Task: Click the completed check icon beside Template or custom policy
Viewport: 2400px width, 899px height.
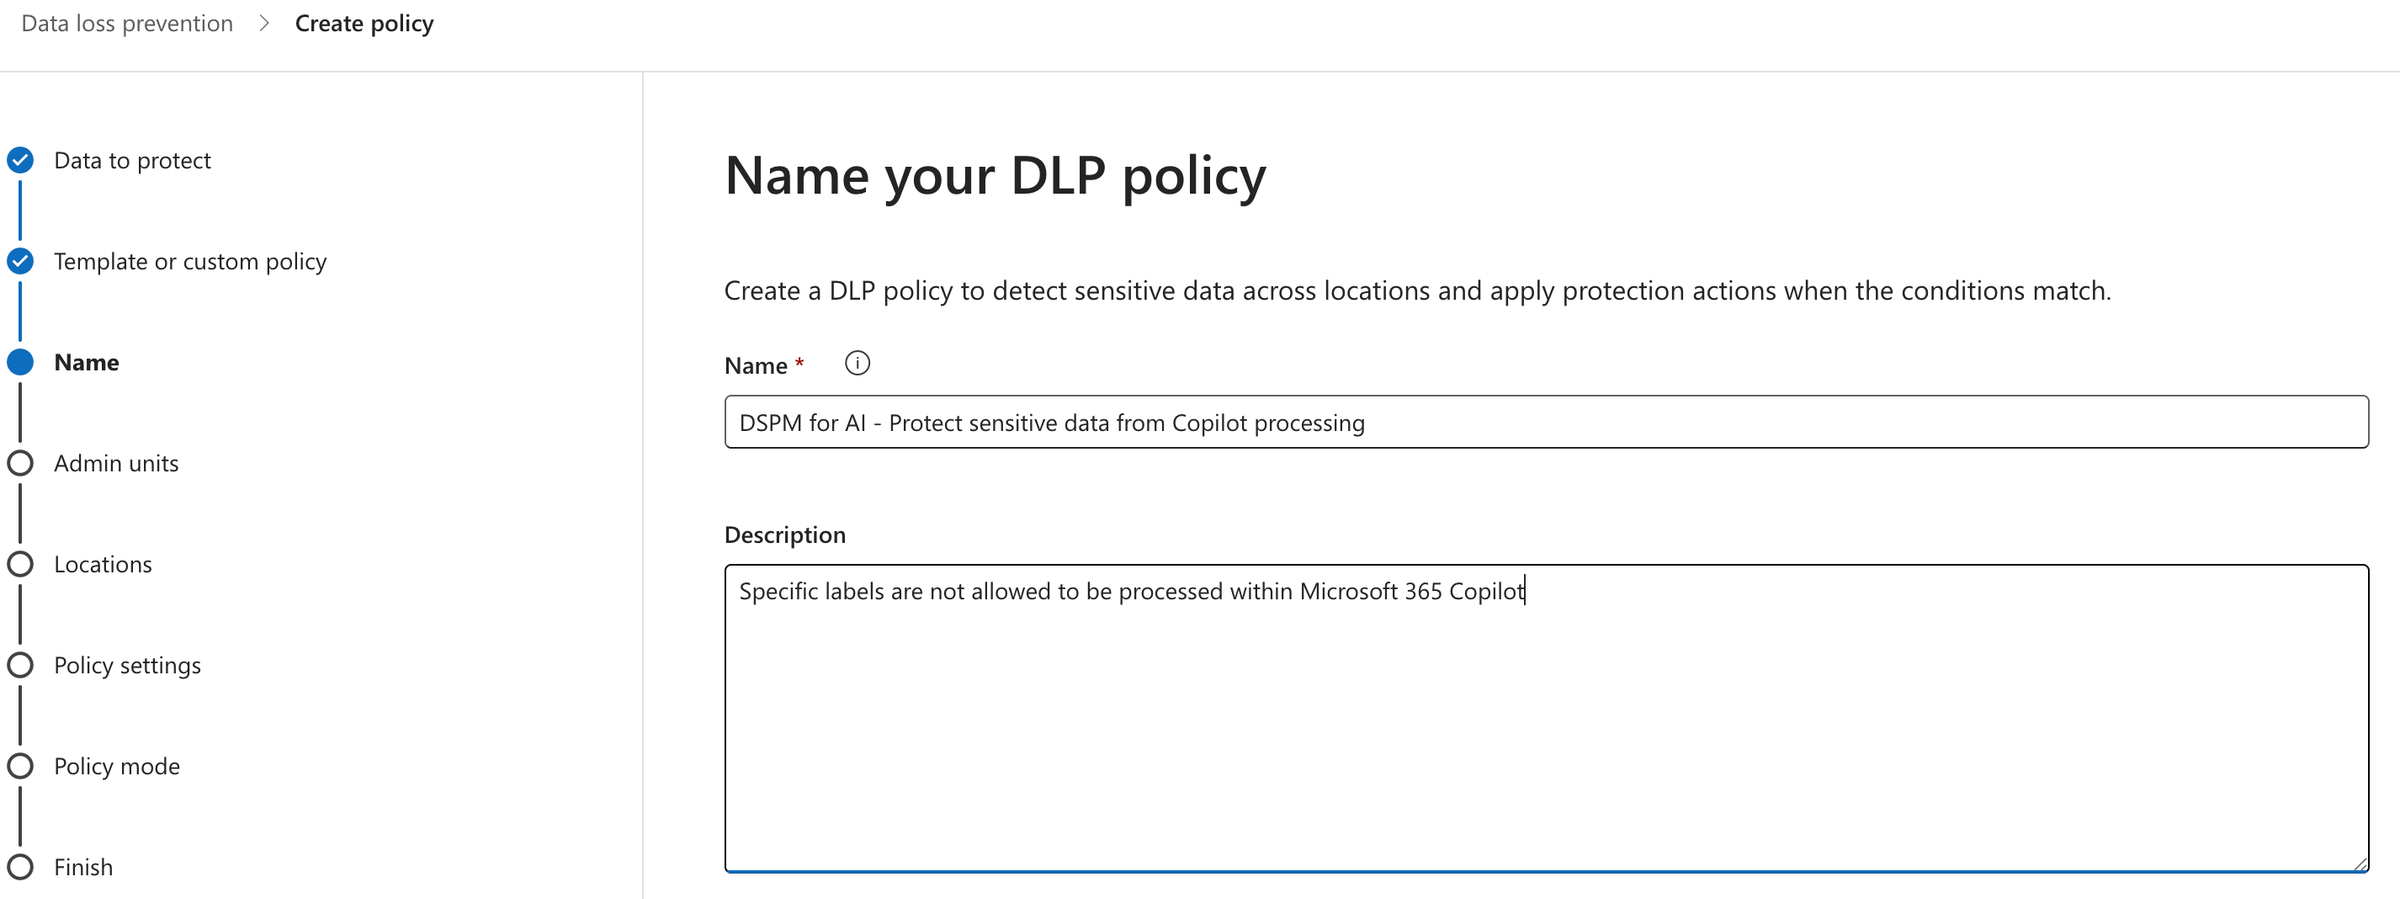Action: 20,261
